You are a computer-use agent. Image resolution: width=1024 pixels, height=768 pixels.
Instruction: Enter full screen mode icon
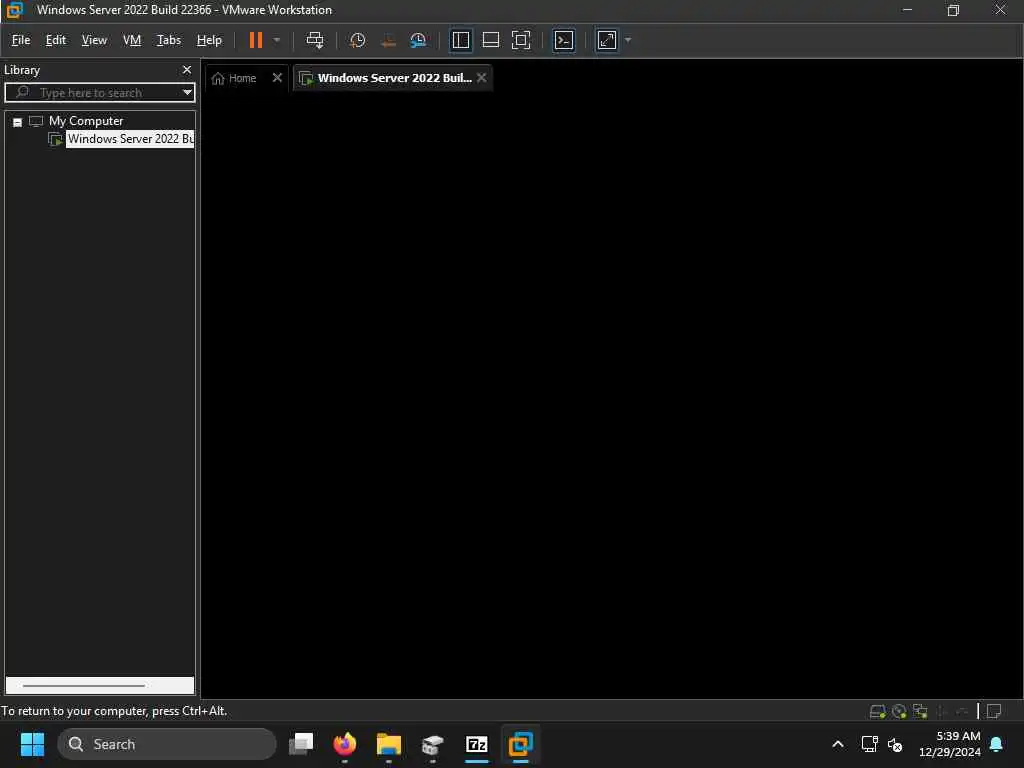pos(520,40)
